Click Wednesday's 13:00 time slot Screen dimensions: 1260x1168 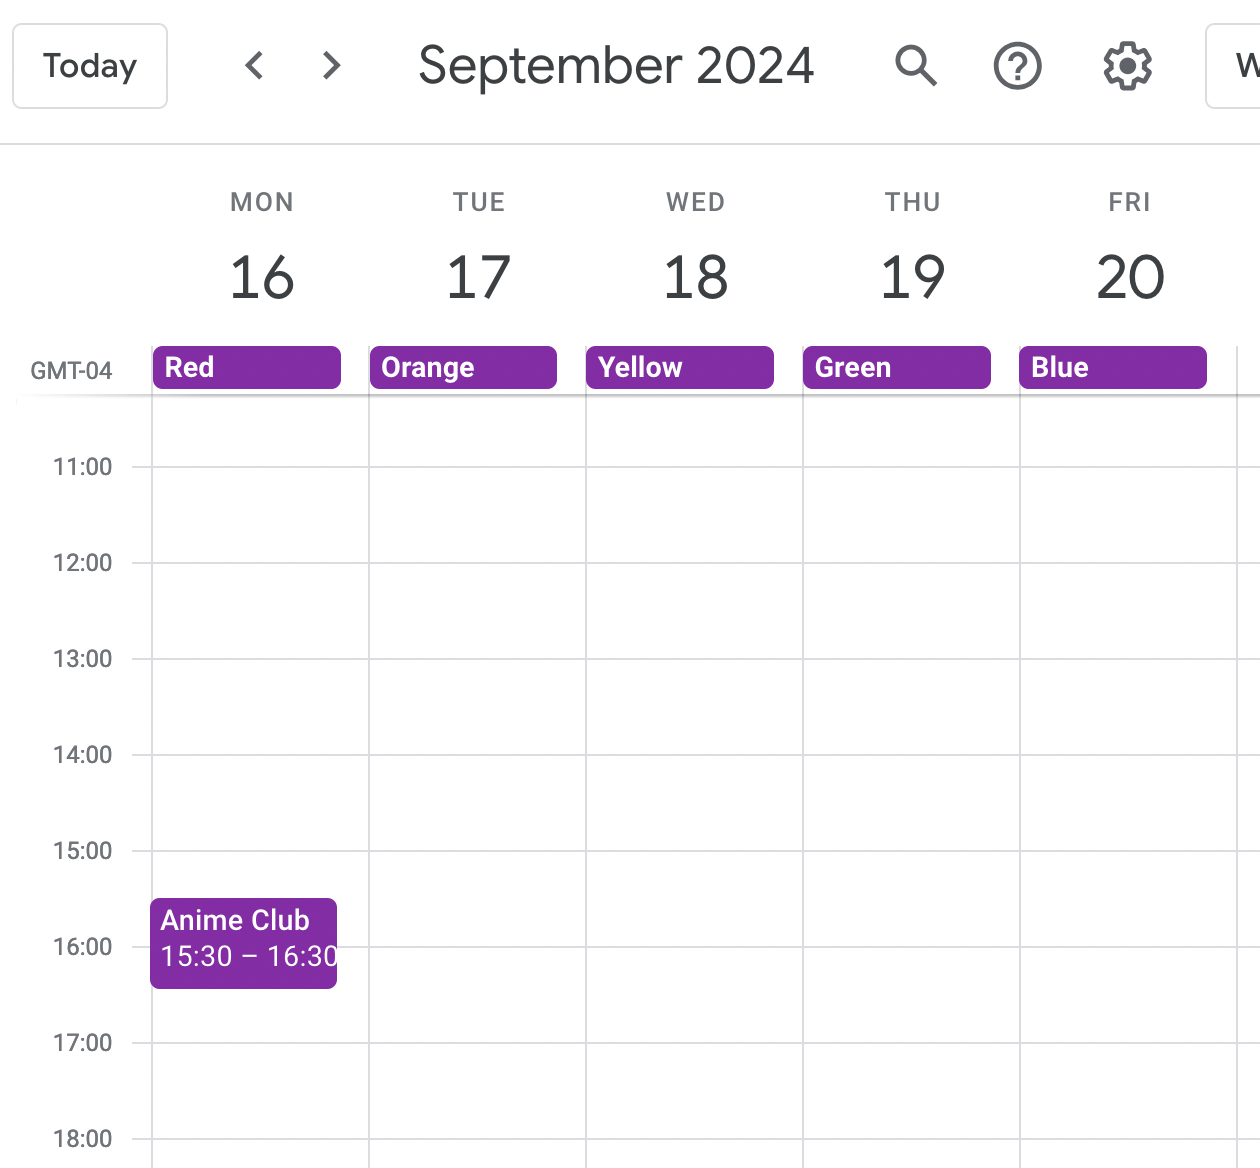[x=694, y=706]
